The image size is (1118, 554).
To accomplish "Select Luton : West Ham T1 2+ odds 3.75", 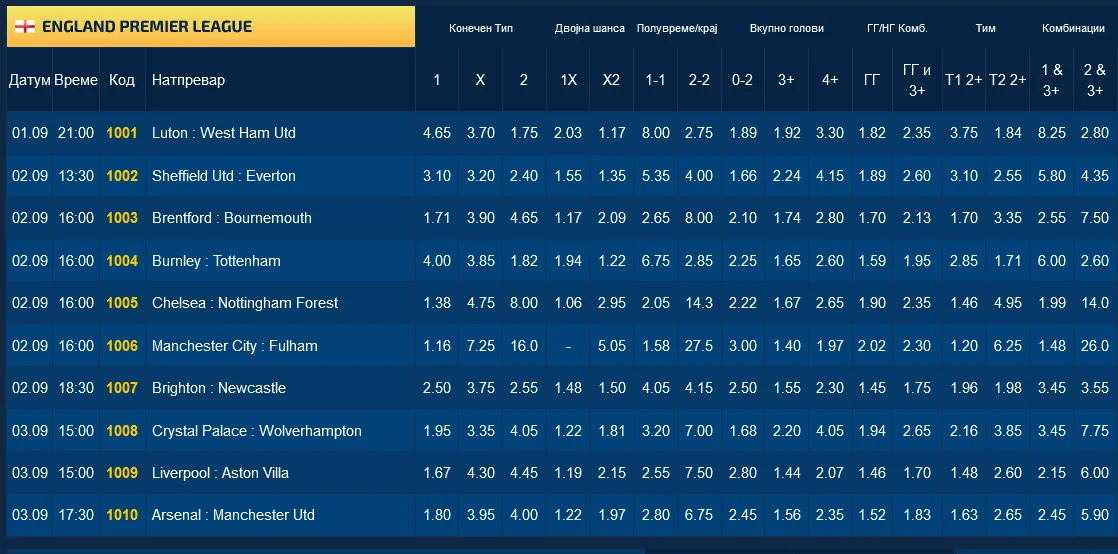I will pyautogui.click(x=964, y=133).
